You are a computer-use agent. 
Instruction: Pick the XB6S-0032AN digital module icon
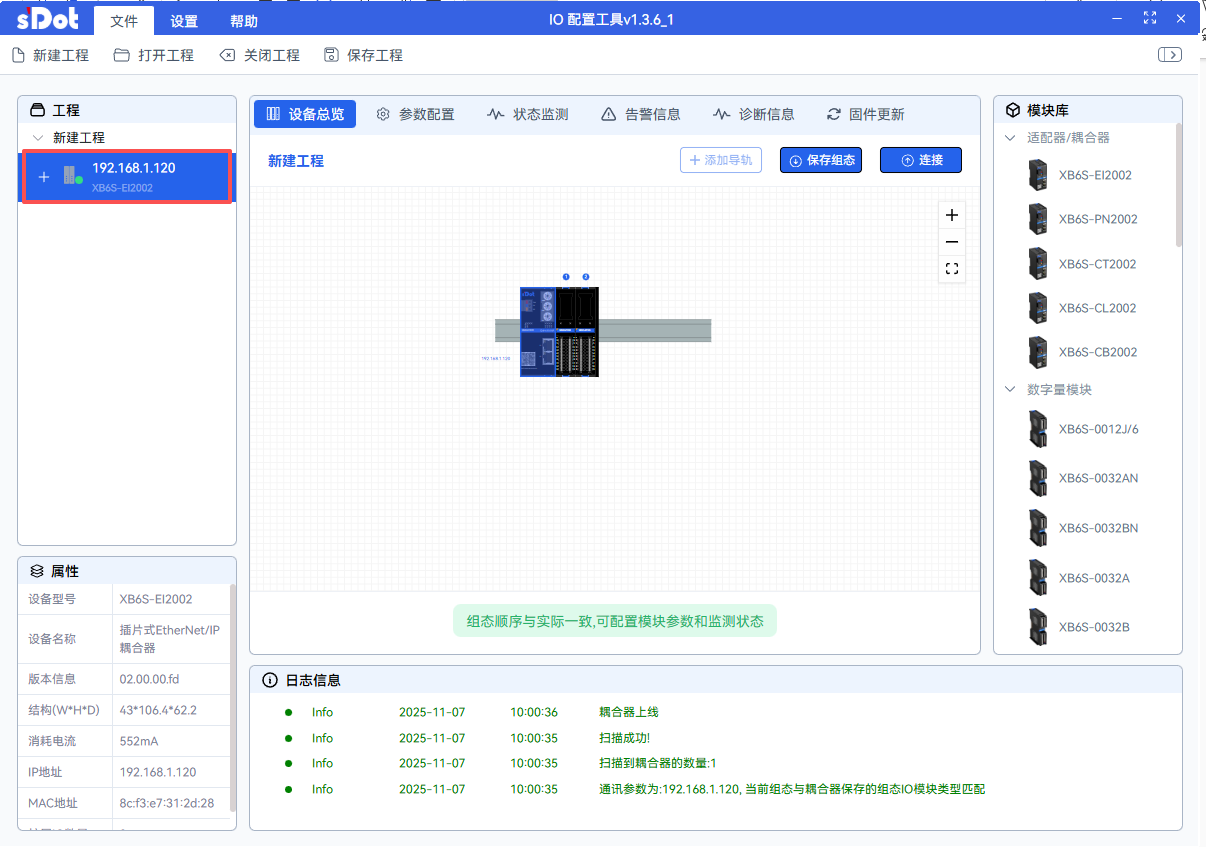[x=1038, y=478]
